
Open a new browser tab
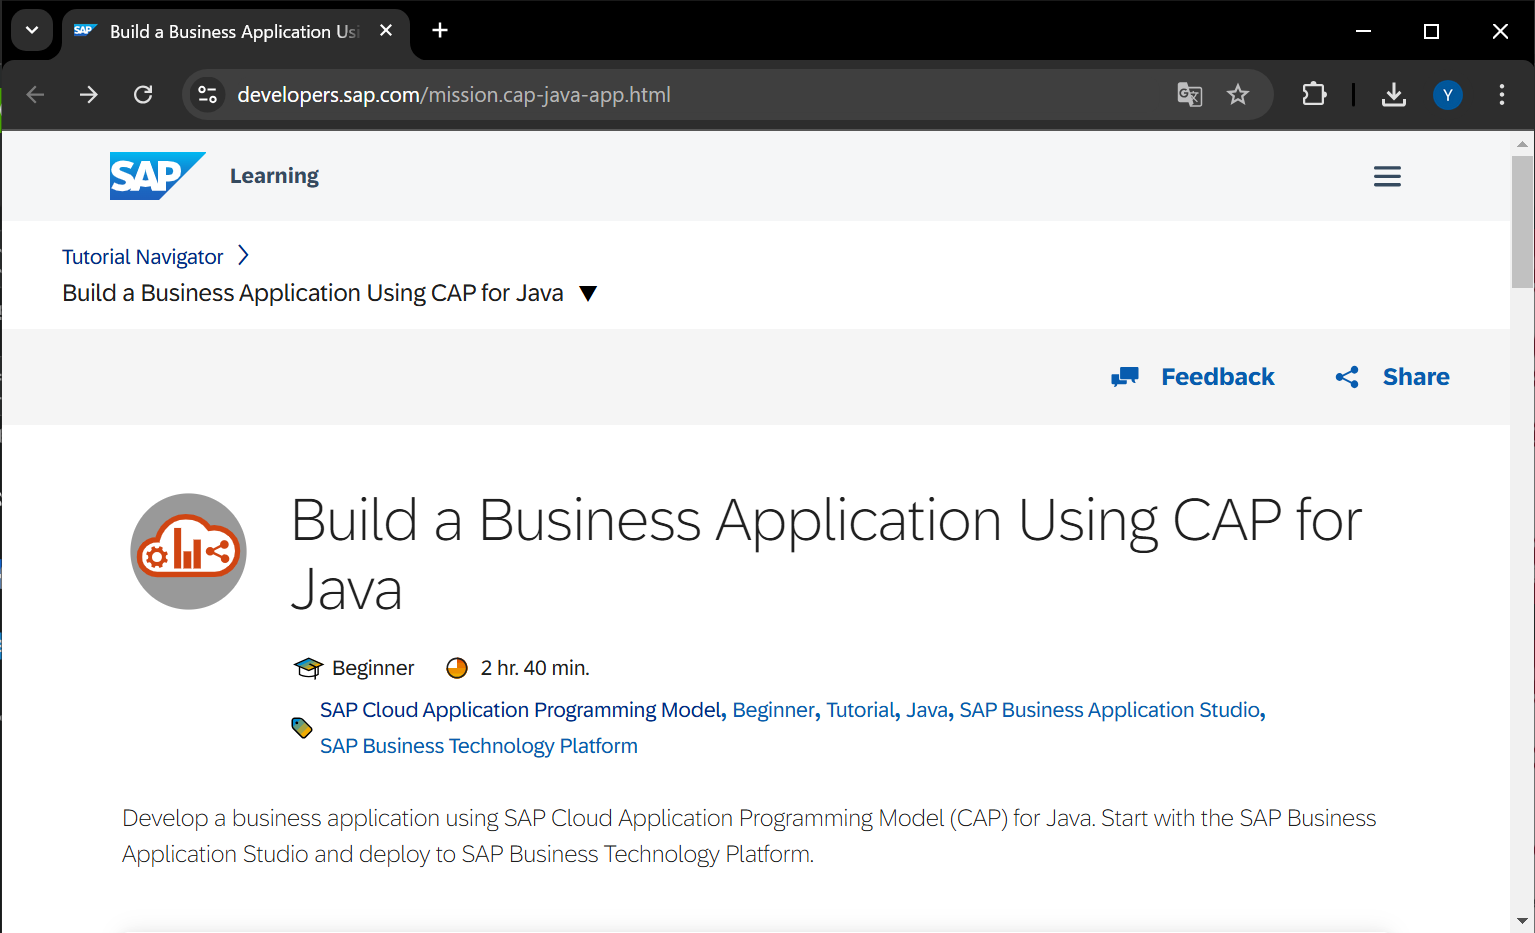click(440, 31)
